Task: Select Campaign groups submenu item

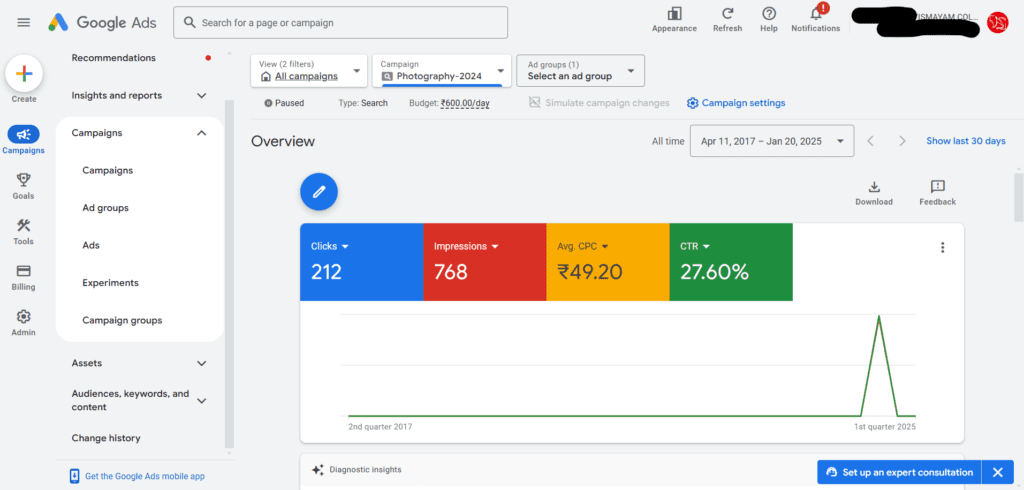Action: (x=122, y=321)
